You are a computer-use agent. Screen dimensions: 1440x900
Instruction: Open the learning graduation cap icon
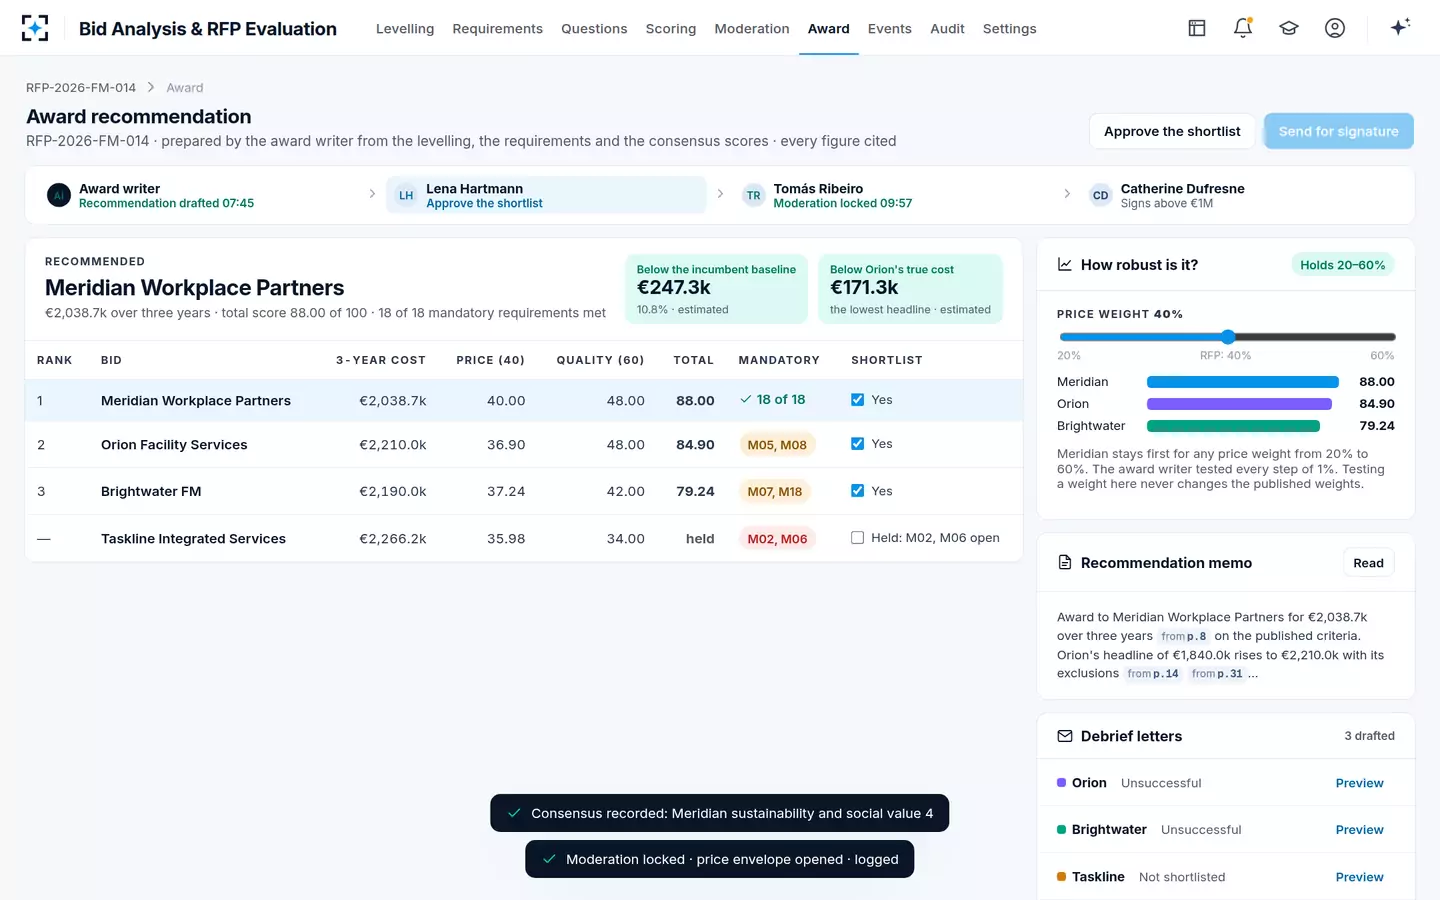coord(1289,28)
